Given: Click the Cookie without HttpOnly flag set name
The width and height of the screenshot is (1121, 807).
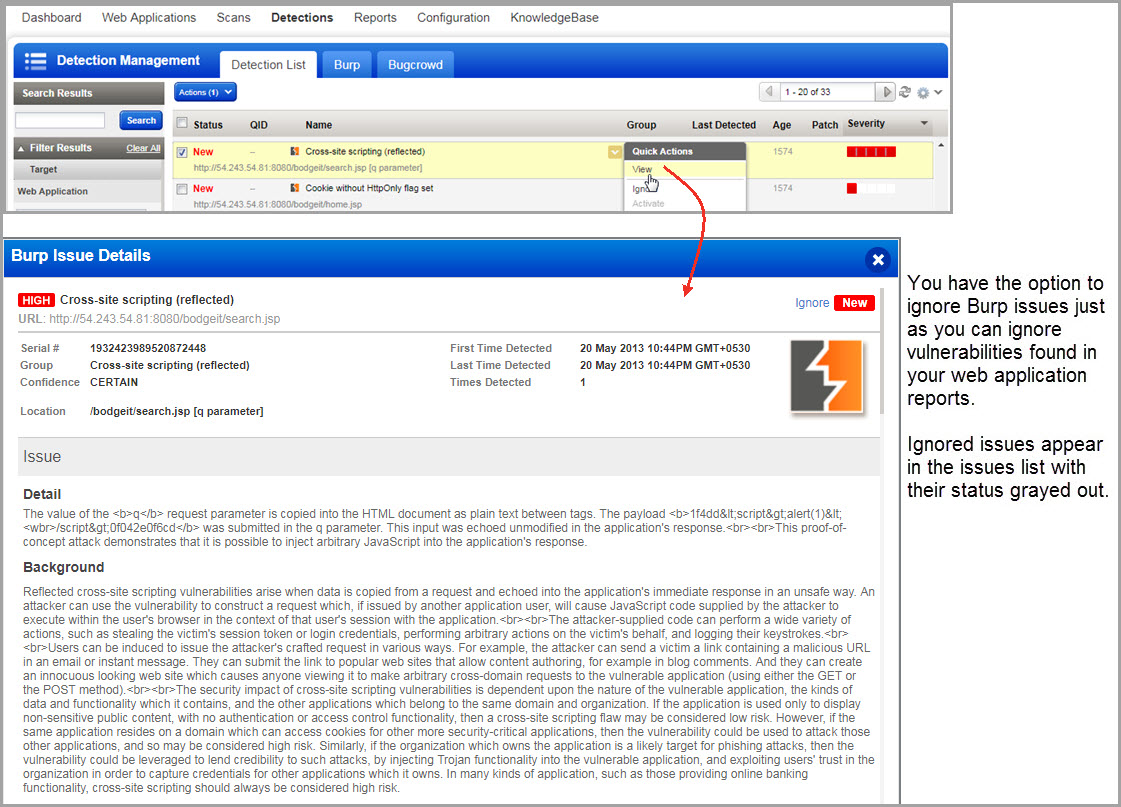Looking at the screenshot, I should 369,188.
